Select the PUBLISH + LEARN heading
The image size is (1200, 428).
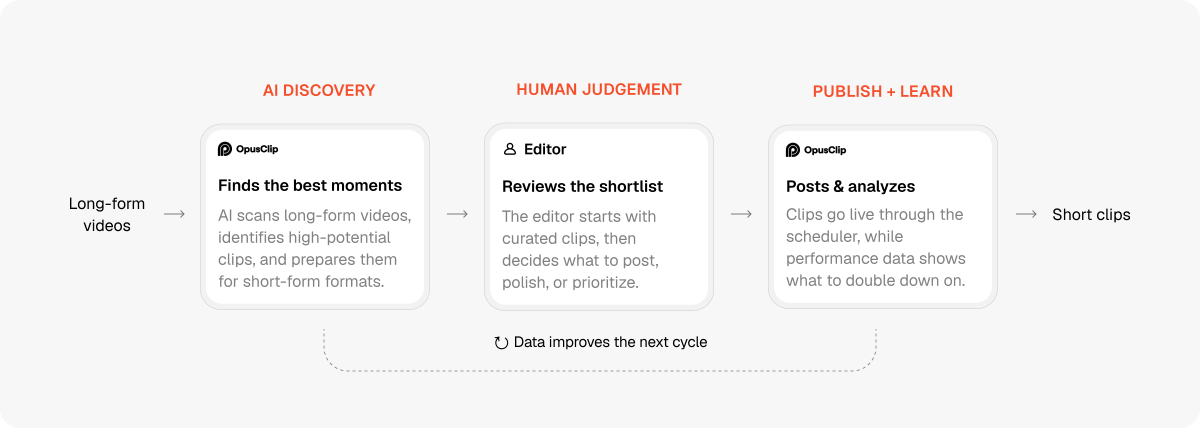click(883, 91)
